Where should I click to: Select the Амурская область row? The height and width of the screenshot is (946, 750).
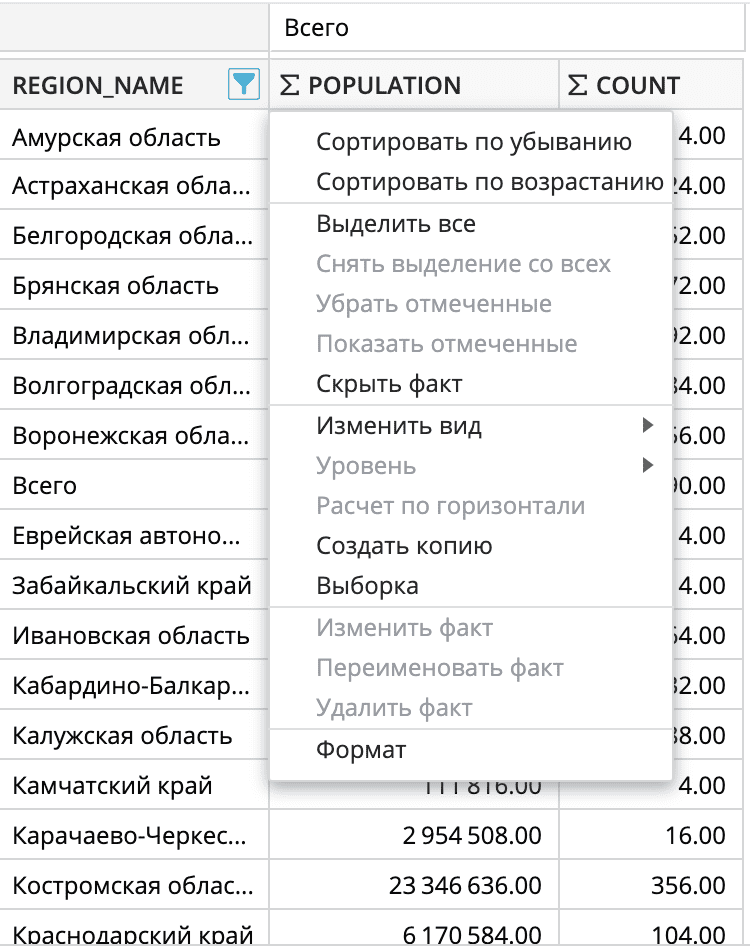pos(116,137)
